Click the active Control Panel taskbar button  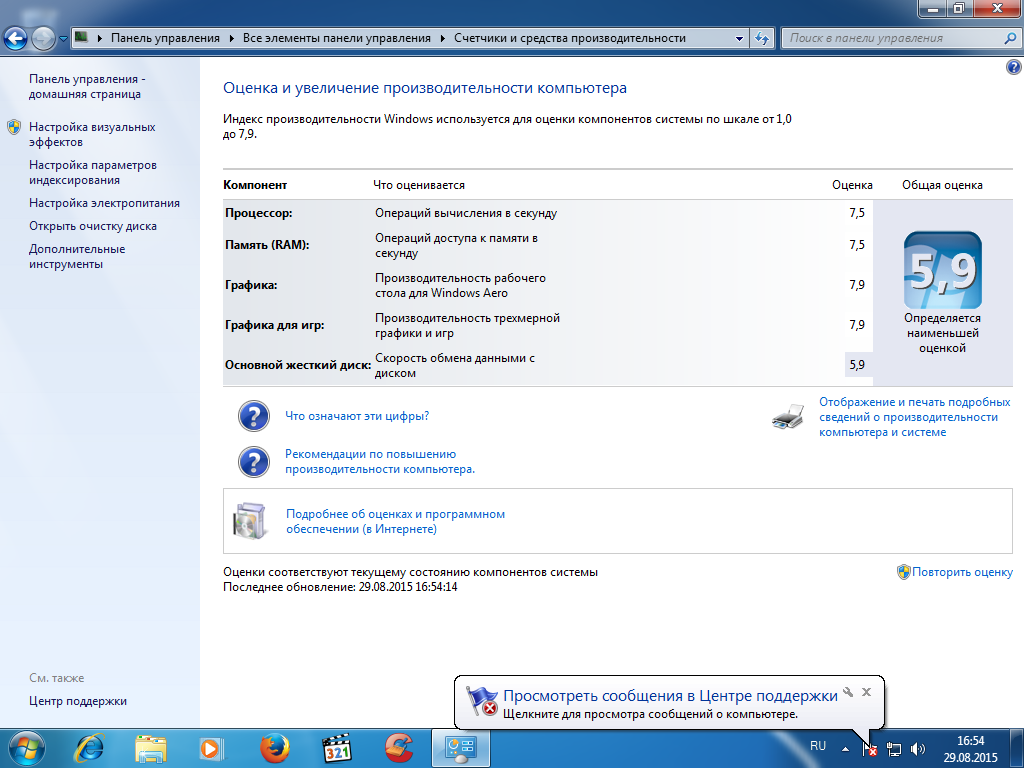(460, 748)
